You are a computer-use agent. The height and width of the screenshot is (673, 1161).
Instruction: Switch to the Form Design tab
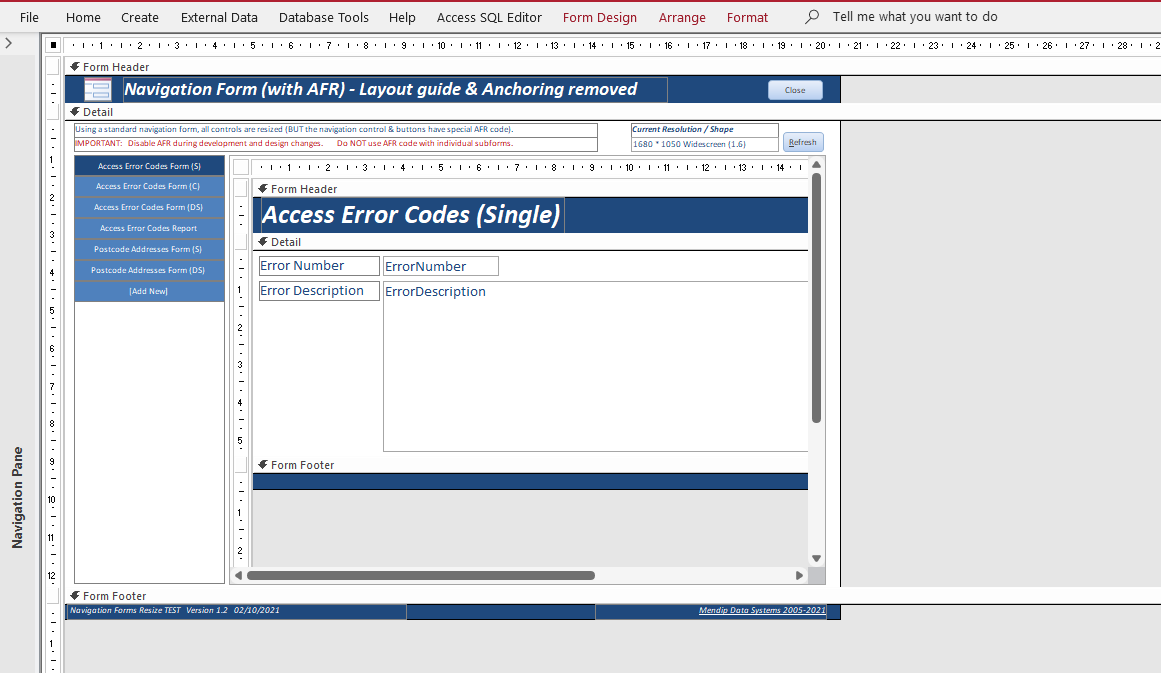pyautogui.click(x=600, y=17)
